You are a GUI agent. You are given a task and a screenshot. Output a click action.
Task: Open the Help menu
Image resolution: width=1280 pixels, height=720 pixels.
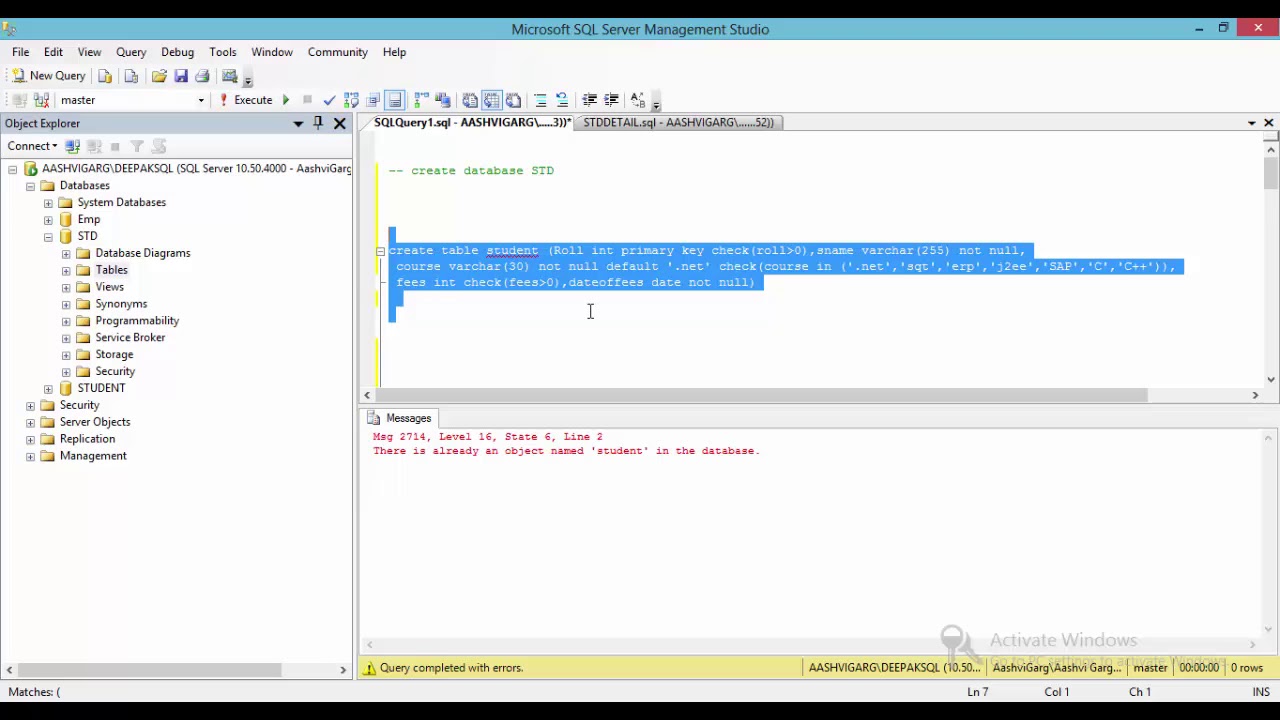click(x=394, y=52)
